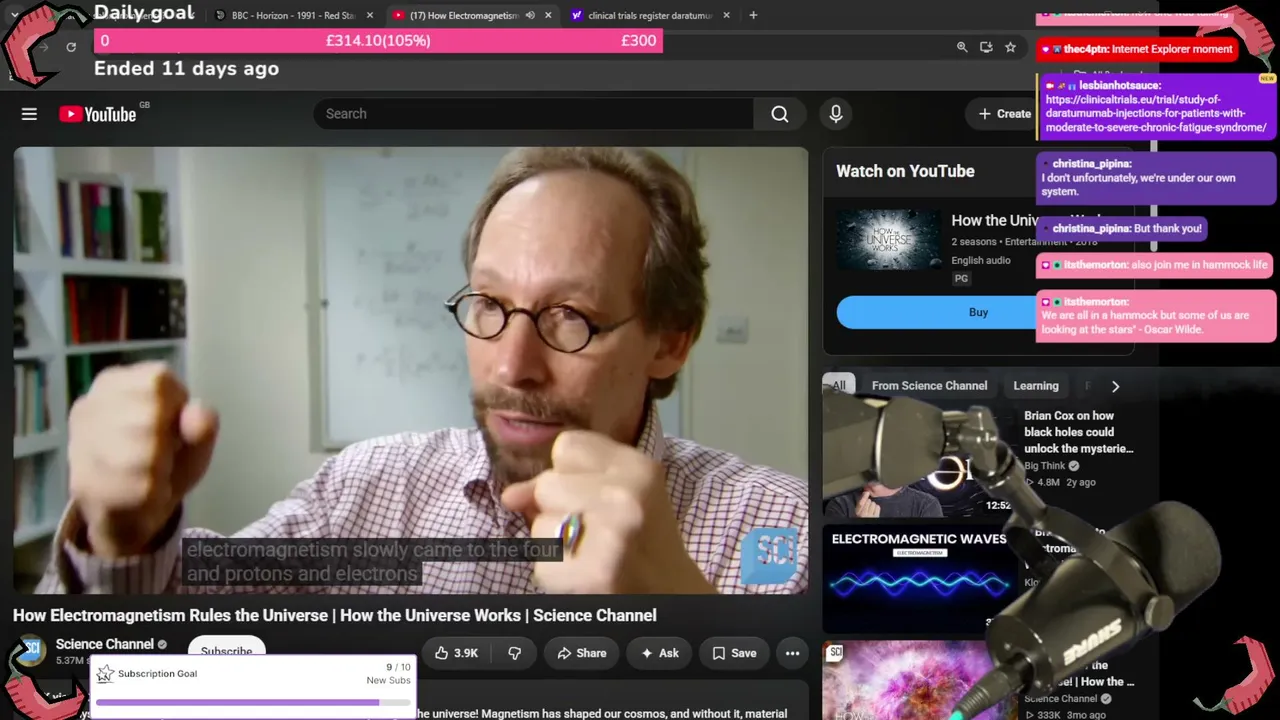Viewport: 1280px width, 720px height.
Task: Click the caption text 'electromagnetism slowly came to the four'
Action: point(372,550)
